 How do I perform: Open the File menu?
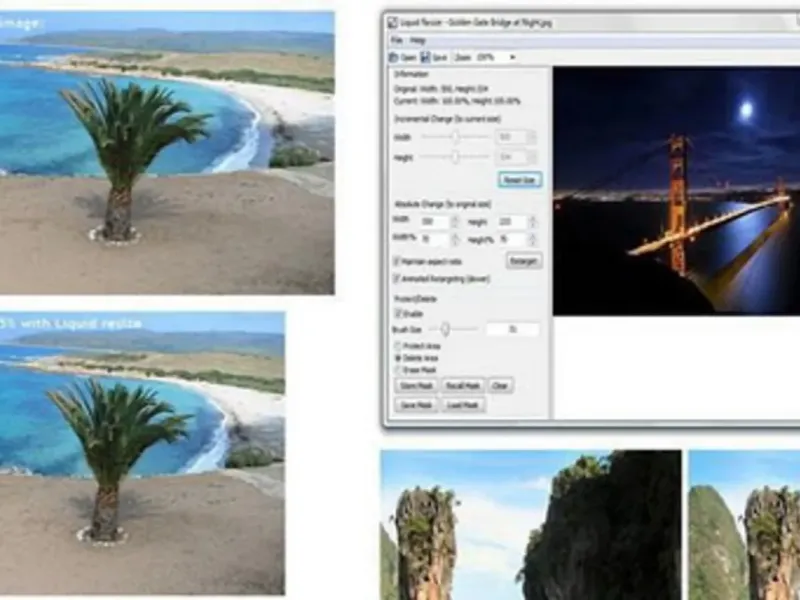coord(396,40)
